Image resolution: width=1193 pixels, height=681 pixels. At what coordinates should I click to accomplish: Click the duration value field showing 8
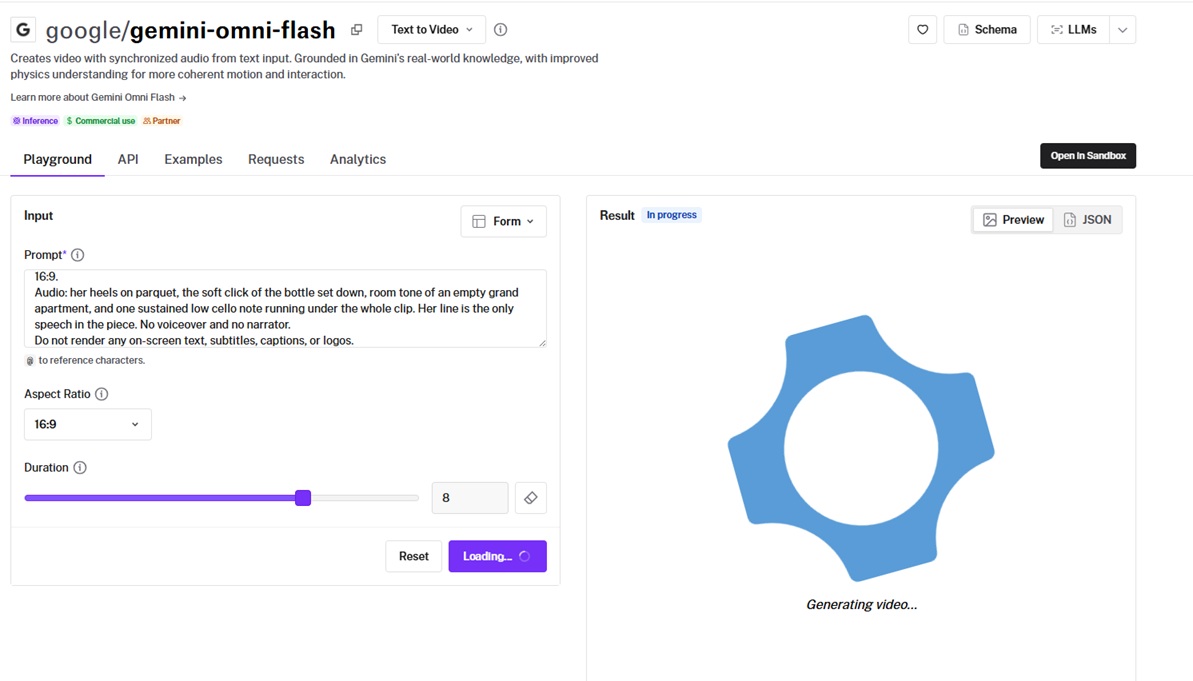tap(469, 498)
